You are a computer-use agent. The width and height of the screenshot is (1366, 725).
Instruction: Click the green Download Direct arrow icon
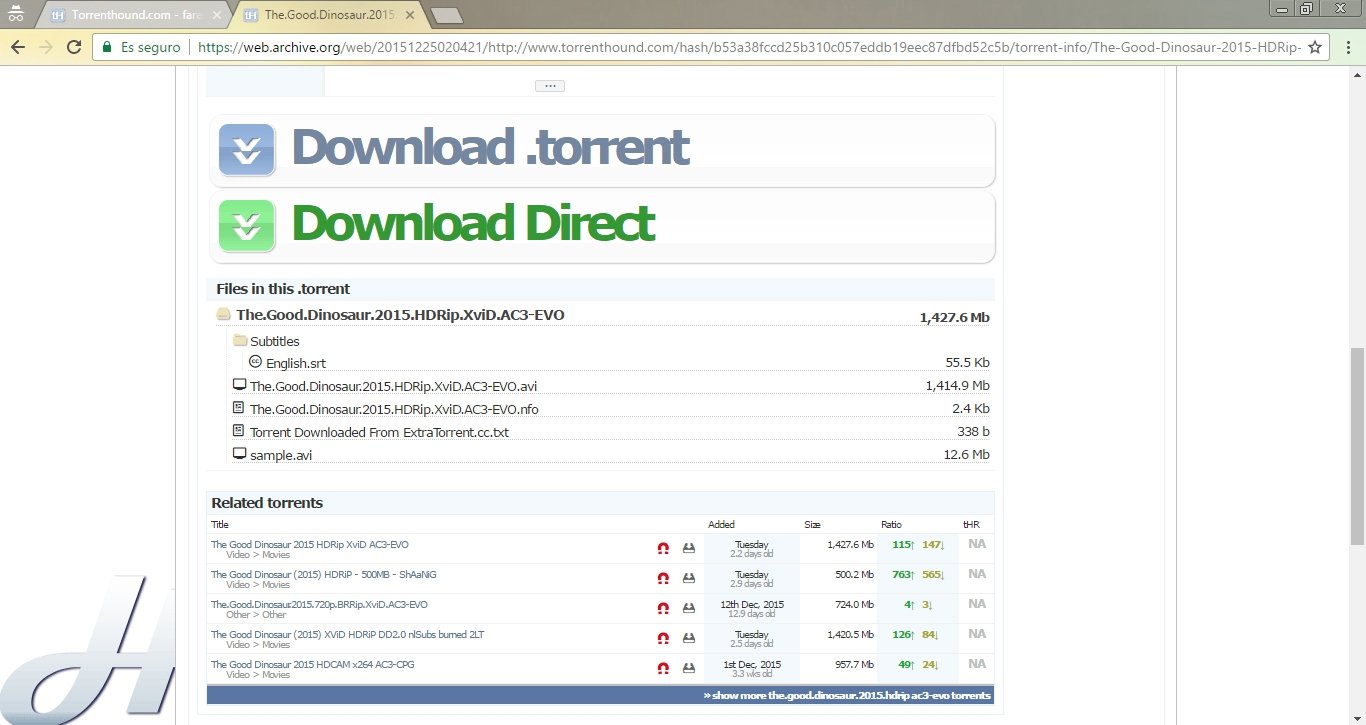point(247,226)
